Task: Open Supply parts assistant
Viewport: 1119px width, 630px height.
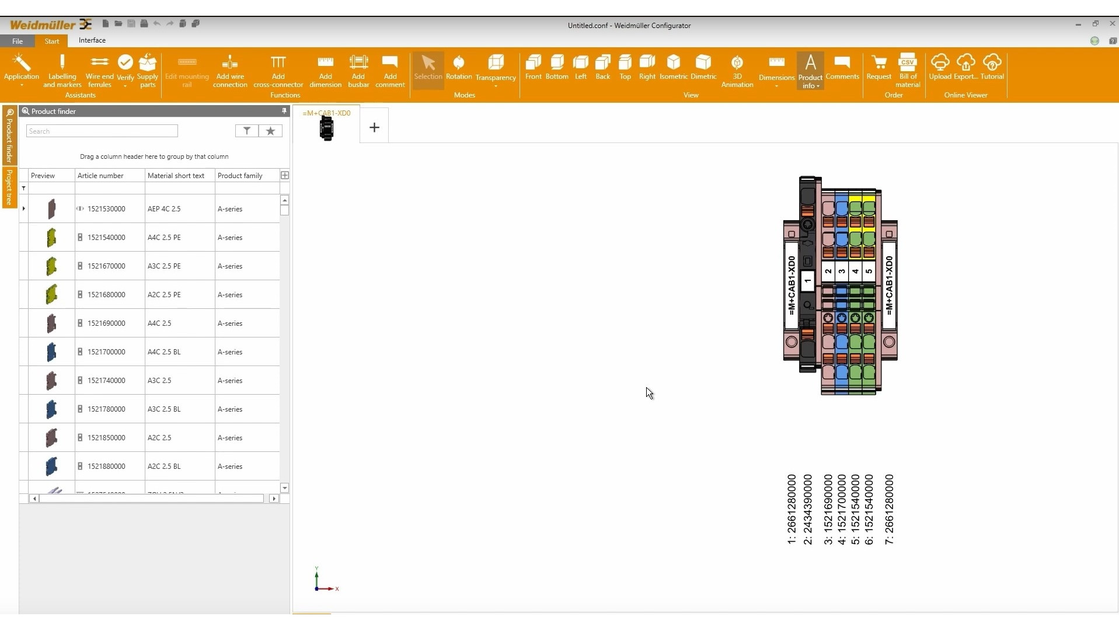Action: [148, 70]
